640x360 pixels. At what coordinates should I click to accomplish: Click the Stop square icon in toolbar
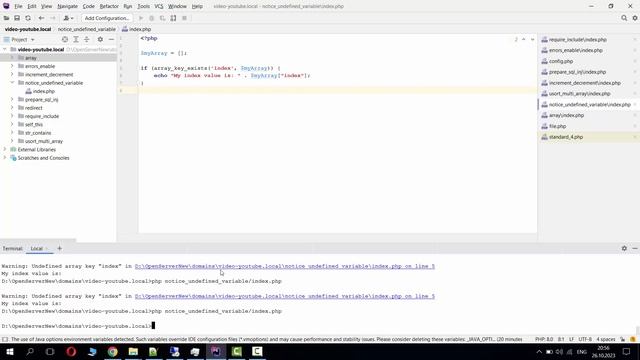(x=184, y=18)
